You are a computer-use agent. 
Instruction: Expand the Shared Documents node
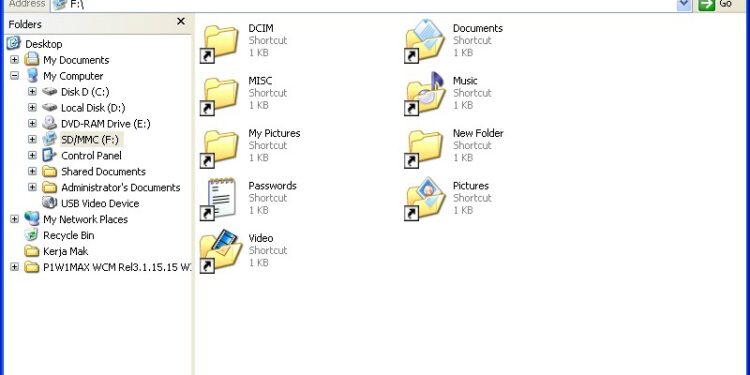pyautogui.click(x=32, y=171)
